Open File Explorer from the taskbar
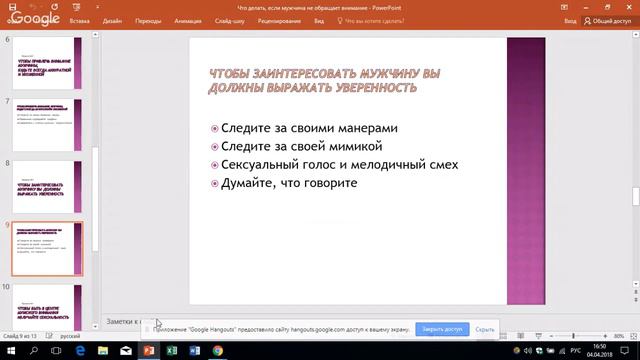 (x=103, y=351)
